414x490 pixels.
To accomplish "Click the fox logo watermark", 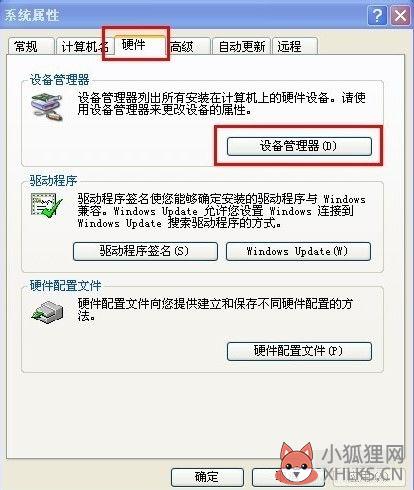I will pos(298,463).
